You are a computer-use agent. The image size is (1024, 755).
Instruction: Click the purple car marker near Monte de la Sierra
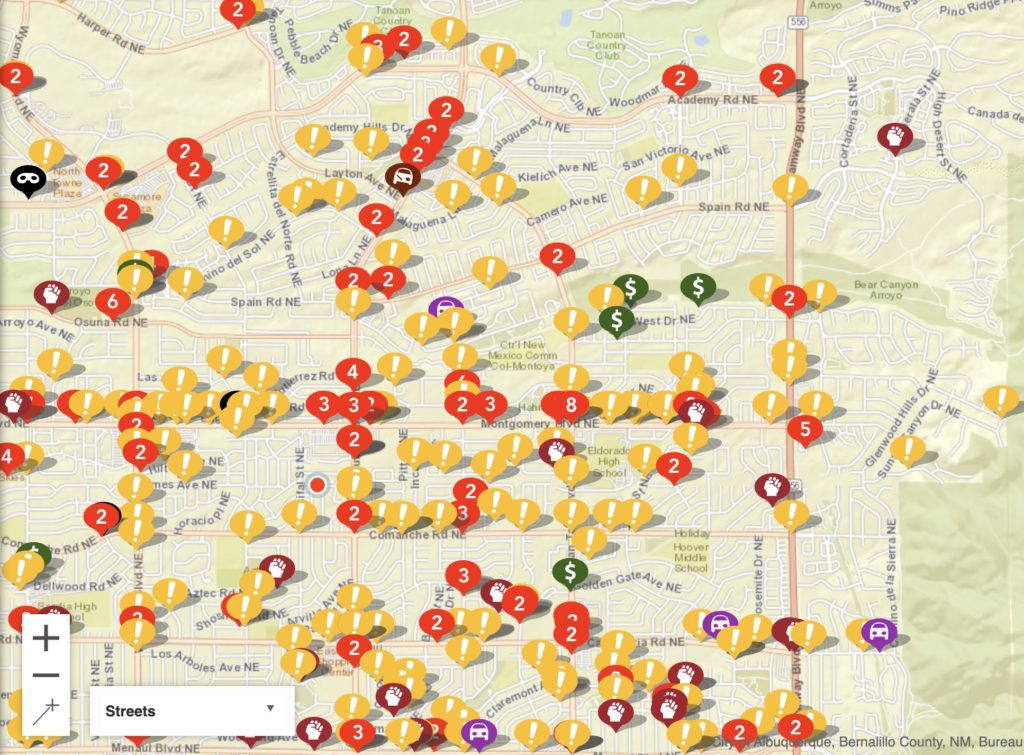pos(878,632)
